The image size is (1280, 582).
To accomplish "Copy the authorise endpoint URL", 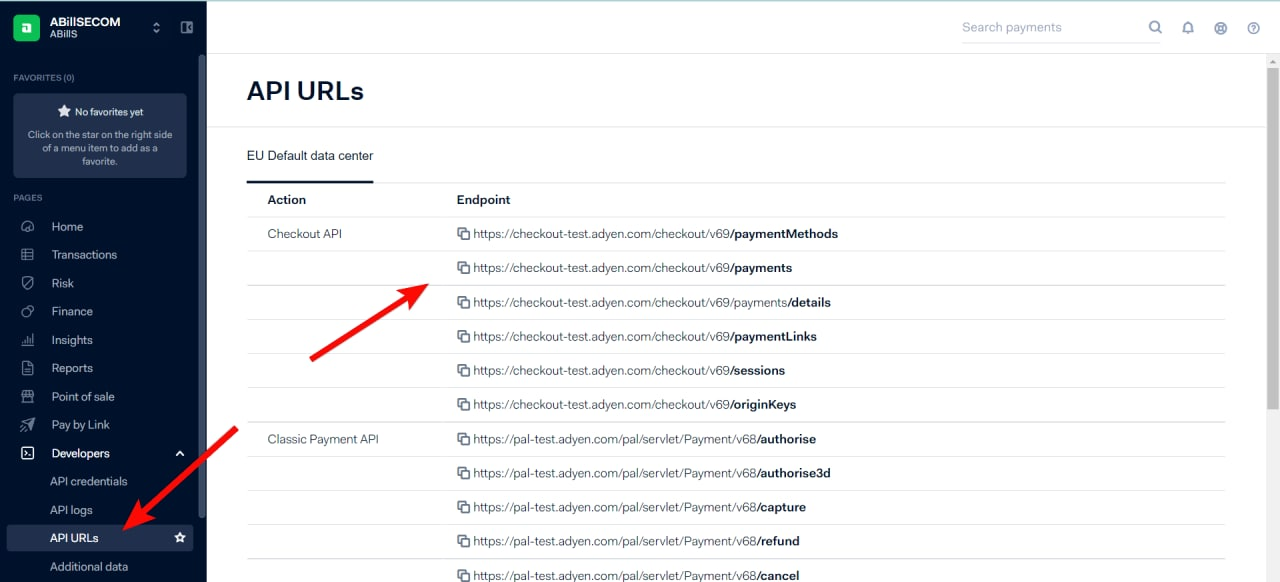I will point(463,439).
